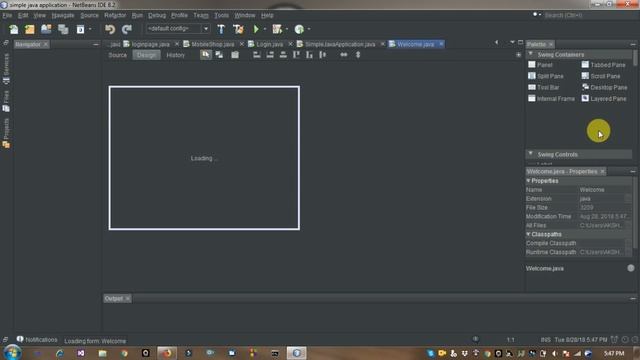The image size is (640, 360).
Task: Click Firefox in the taskbar
Action: coord(167,353)
